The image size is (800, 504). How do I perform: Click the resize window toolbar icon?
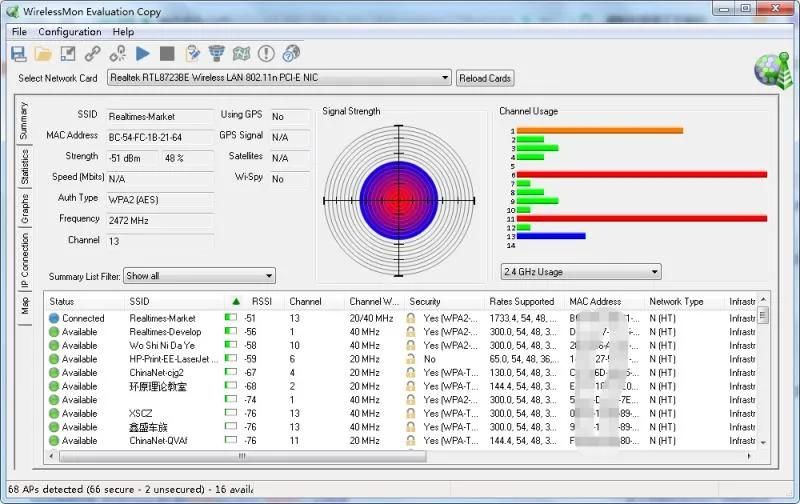click(x=68, y=54)
